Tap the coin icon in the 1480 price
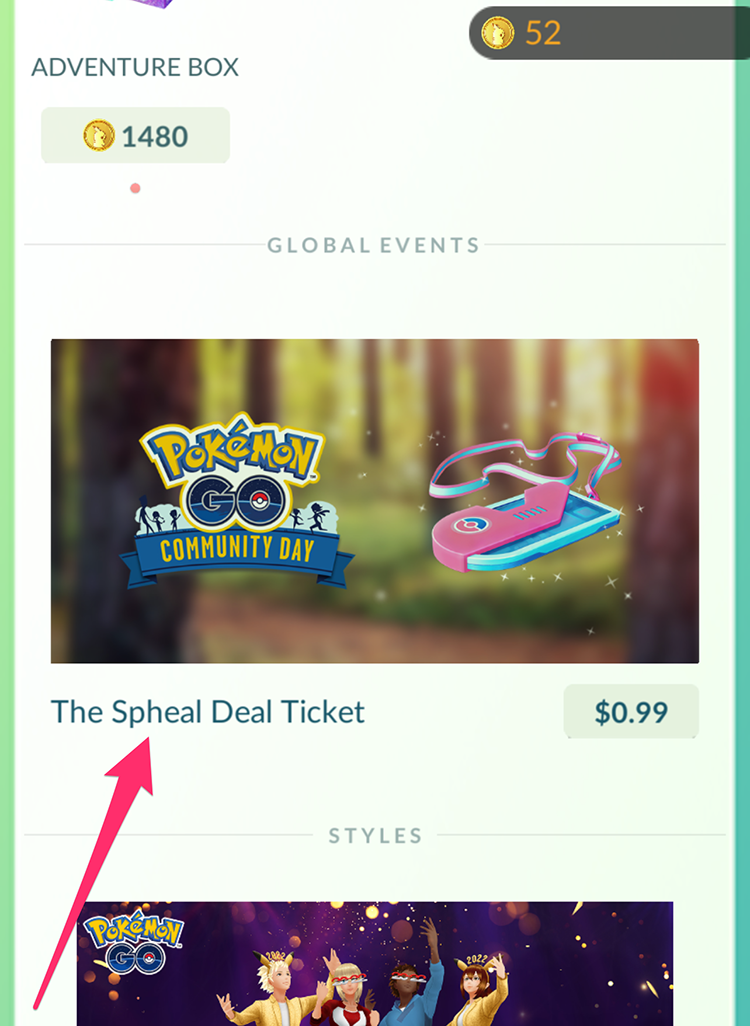Image resolution: width=750 pixels, height=1026 pixels. point(99,135)
